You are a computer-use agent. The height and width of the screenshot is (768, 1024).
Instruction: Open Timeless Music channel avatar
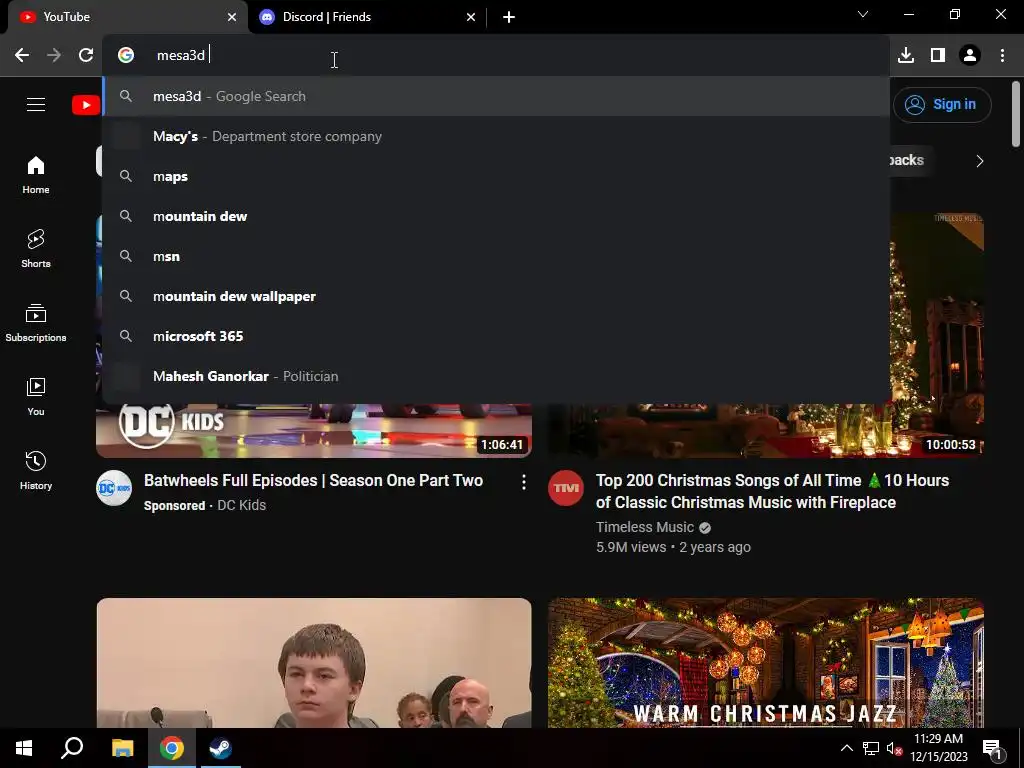click(566, 488)
